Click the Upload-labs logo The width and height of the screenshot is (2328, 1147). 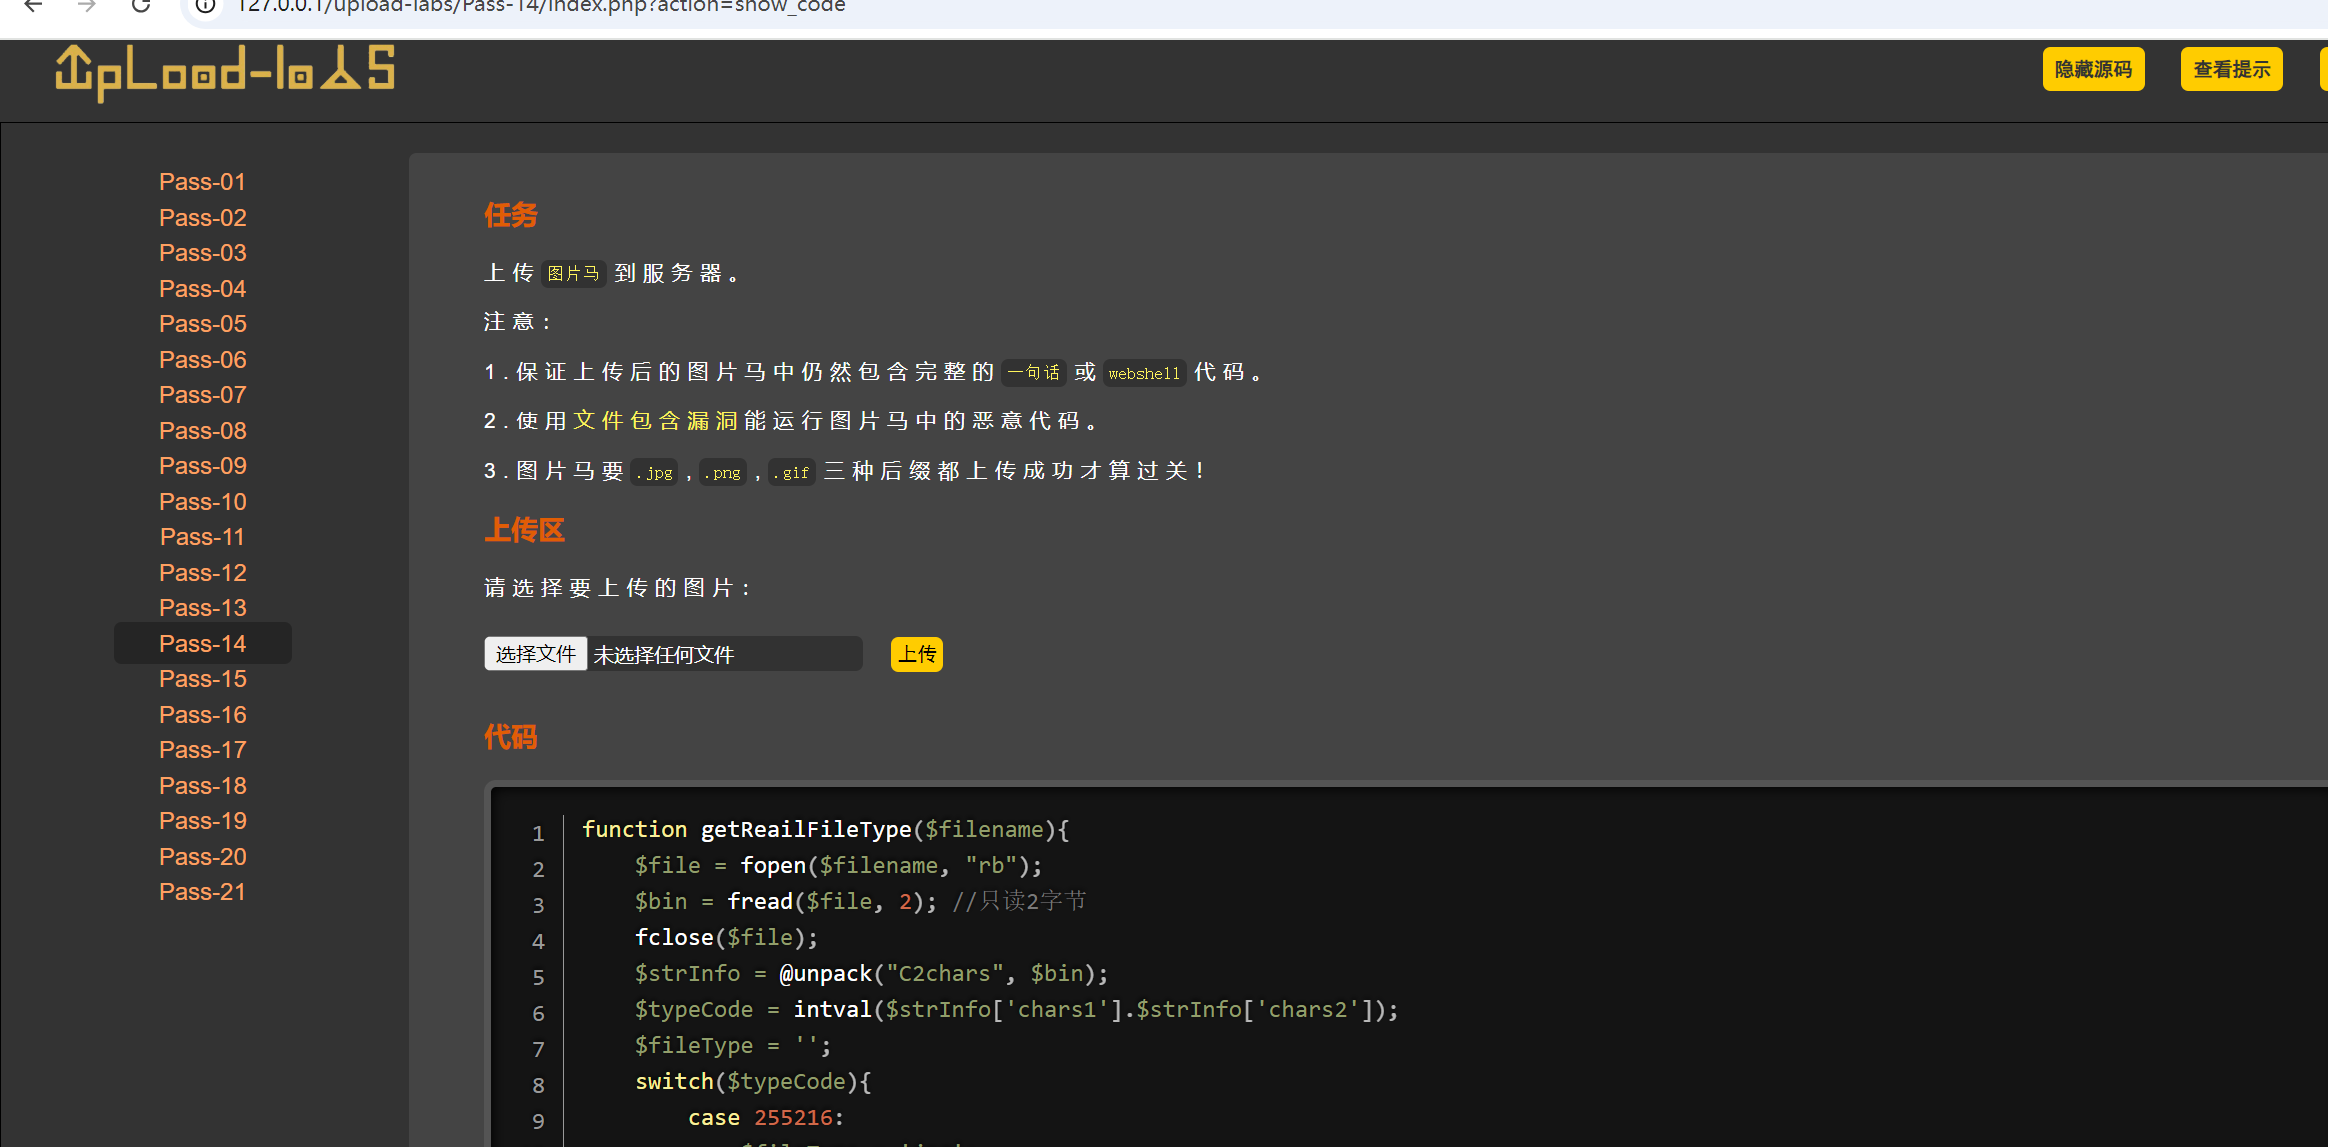pos(225,71)
